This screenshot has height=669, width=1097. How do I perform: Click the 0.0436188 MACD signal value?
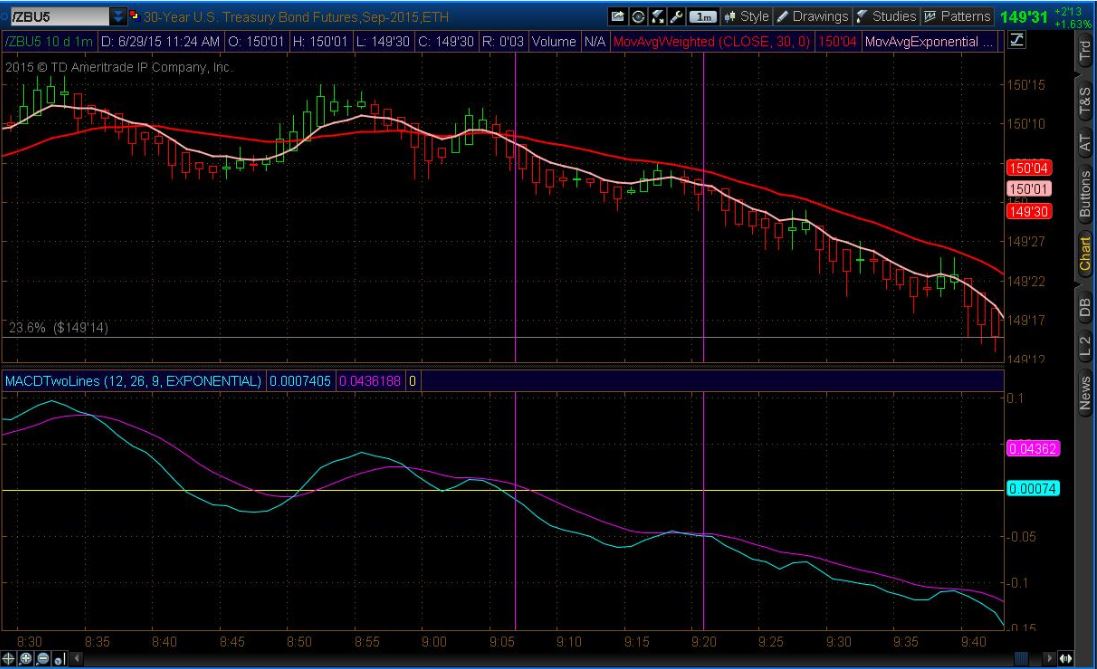(x=370, y=381)
